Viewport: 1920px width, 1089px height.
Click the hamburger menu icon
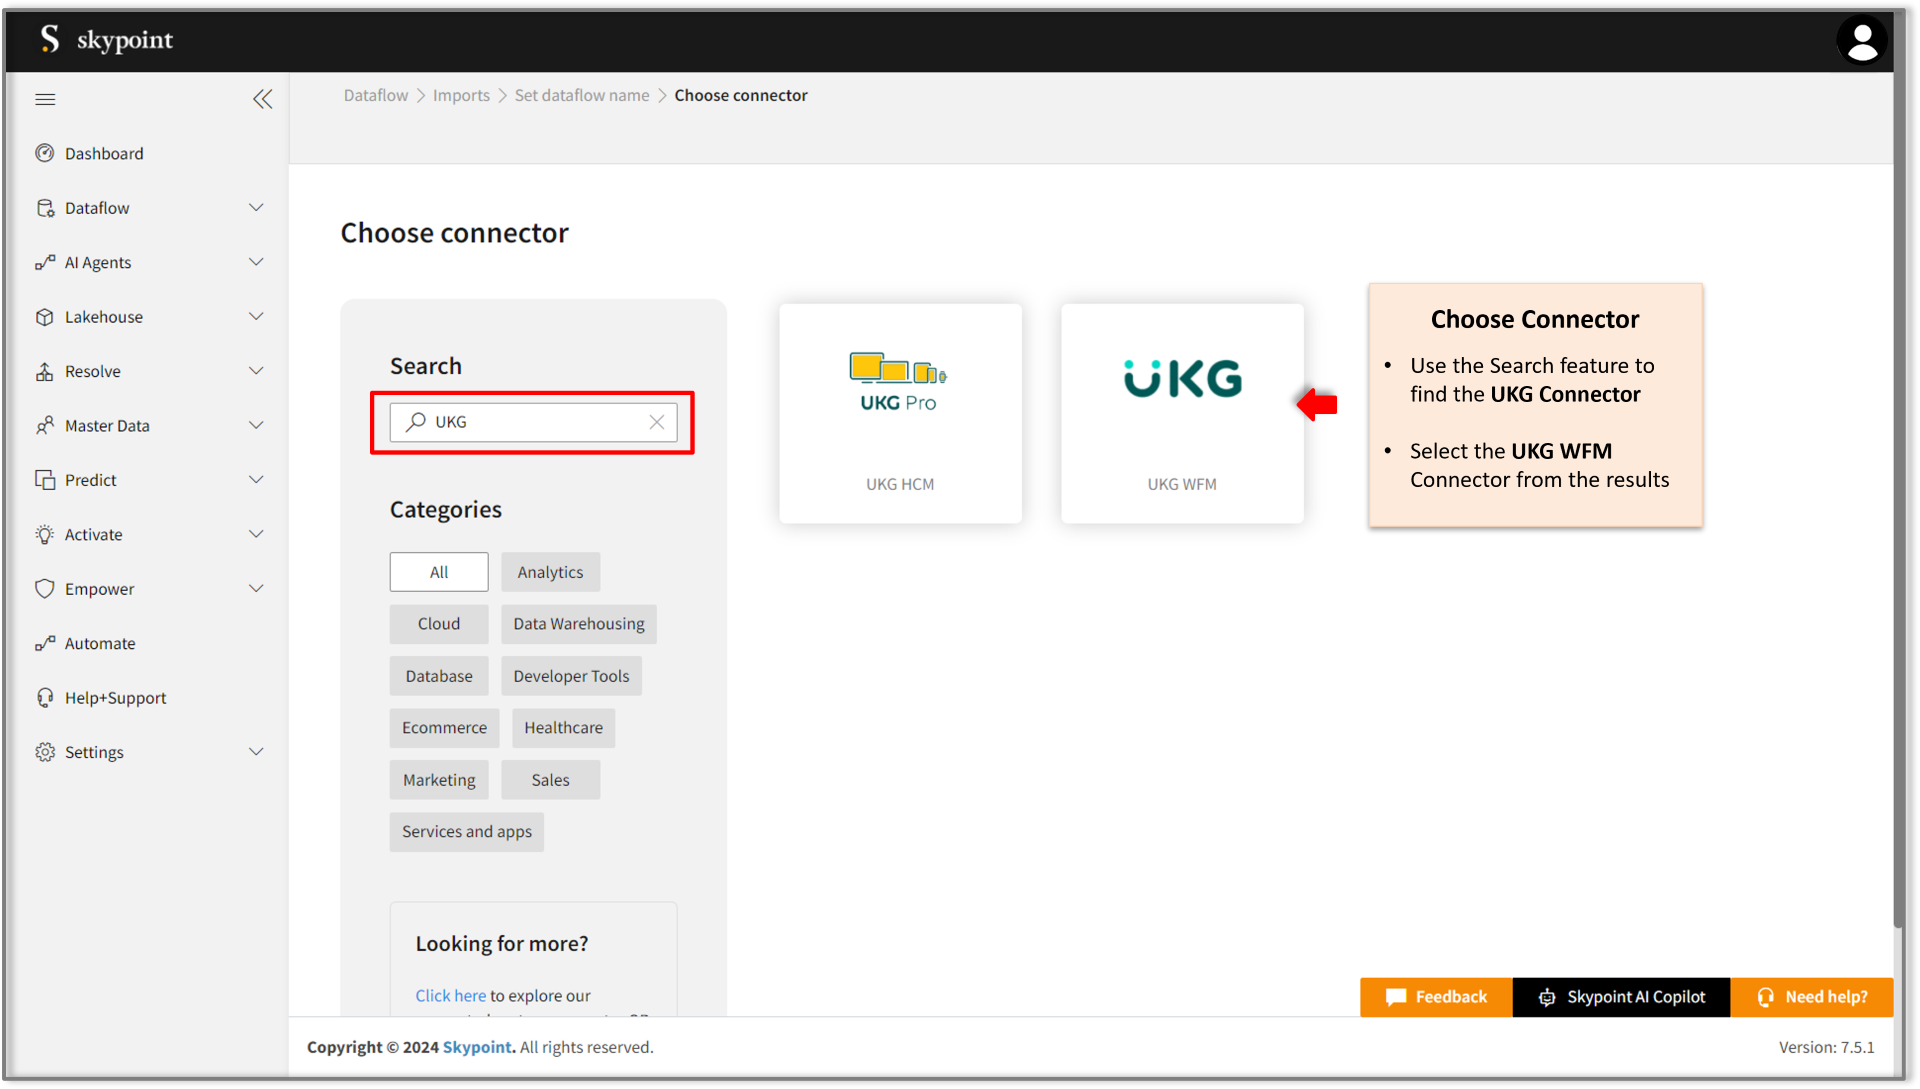coord(45,99)
